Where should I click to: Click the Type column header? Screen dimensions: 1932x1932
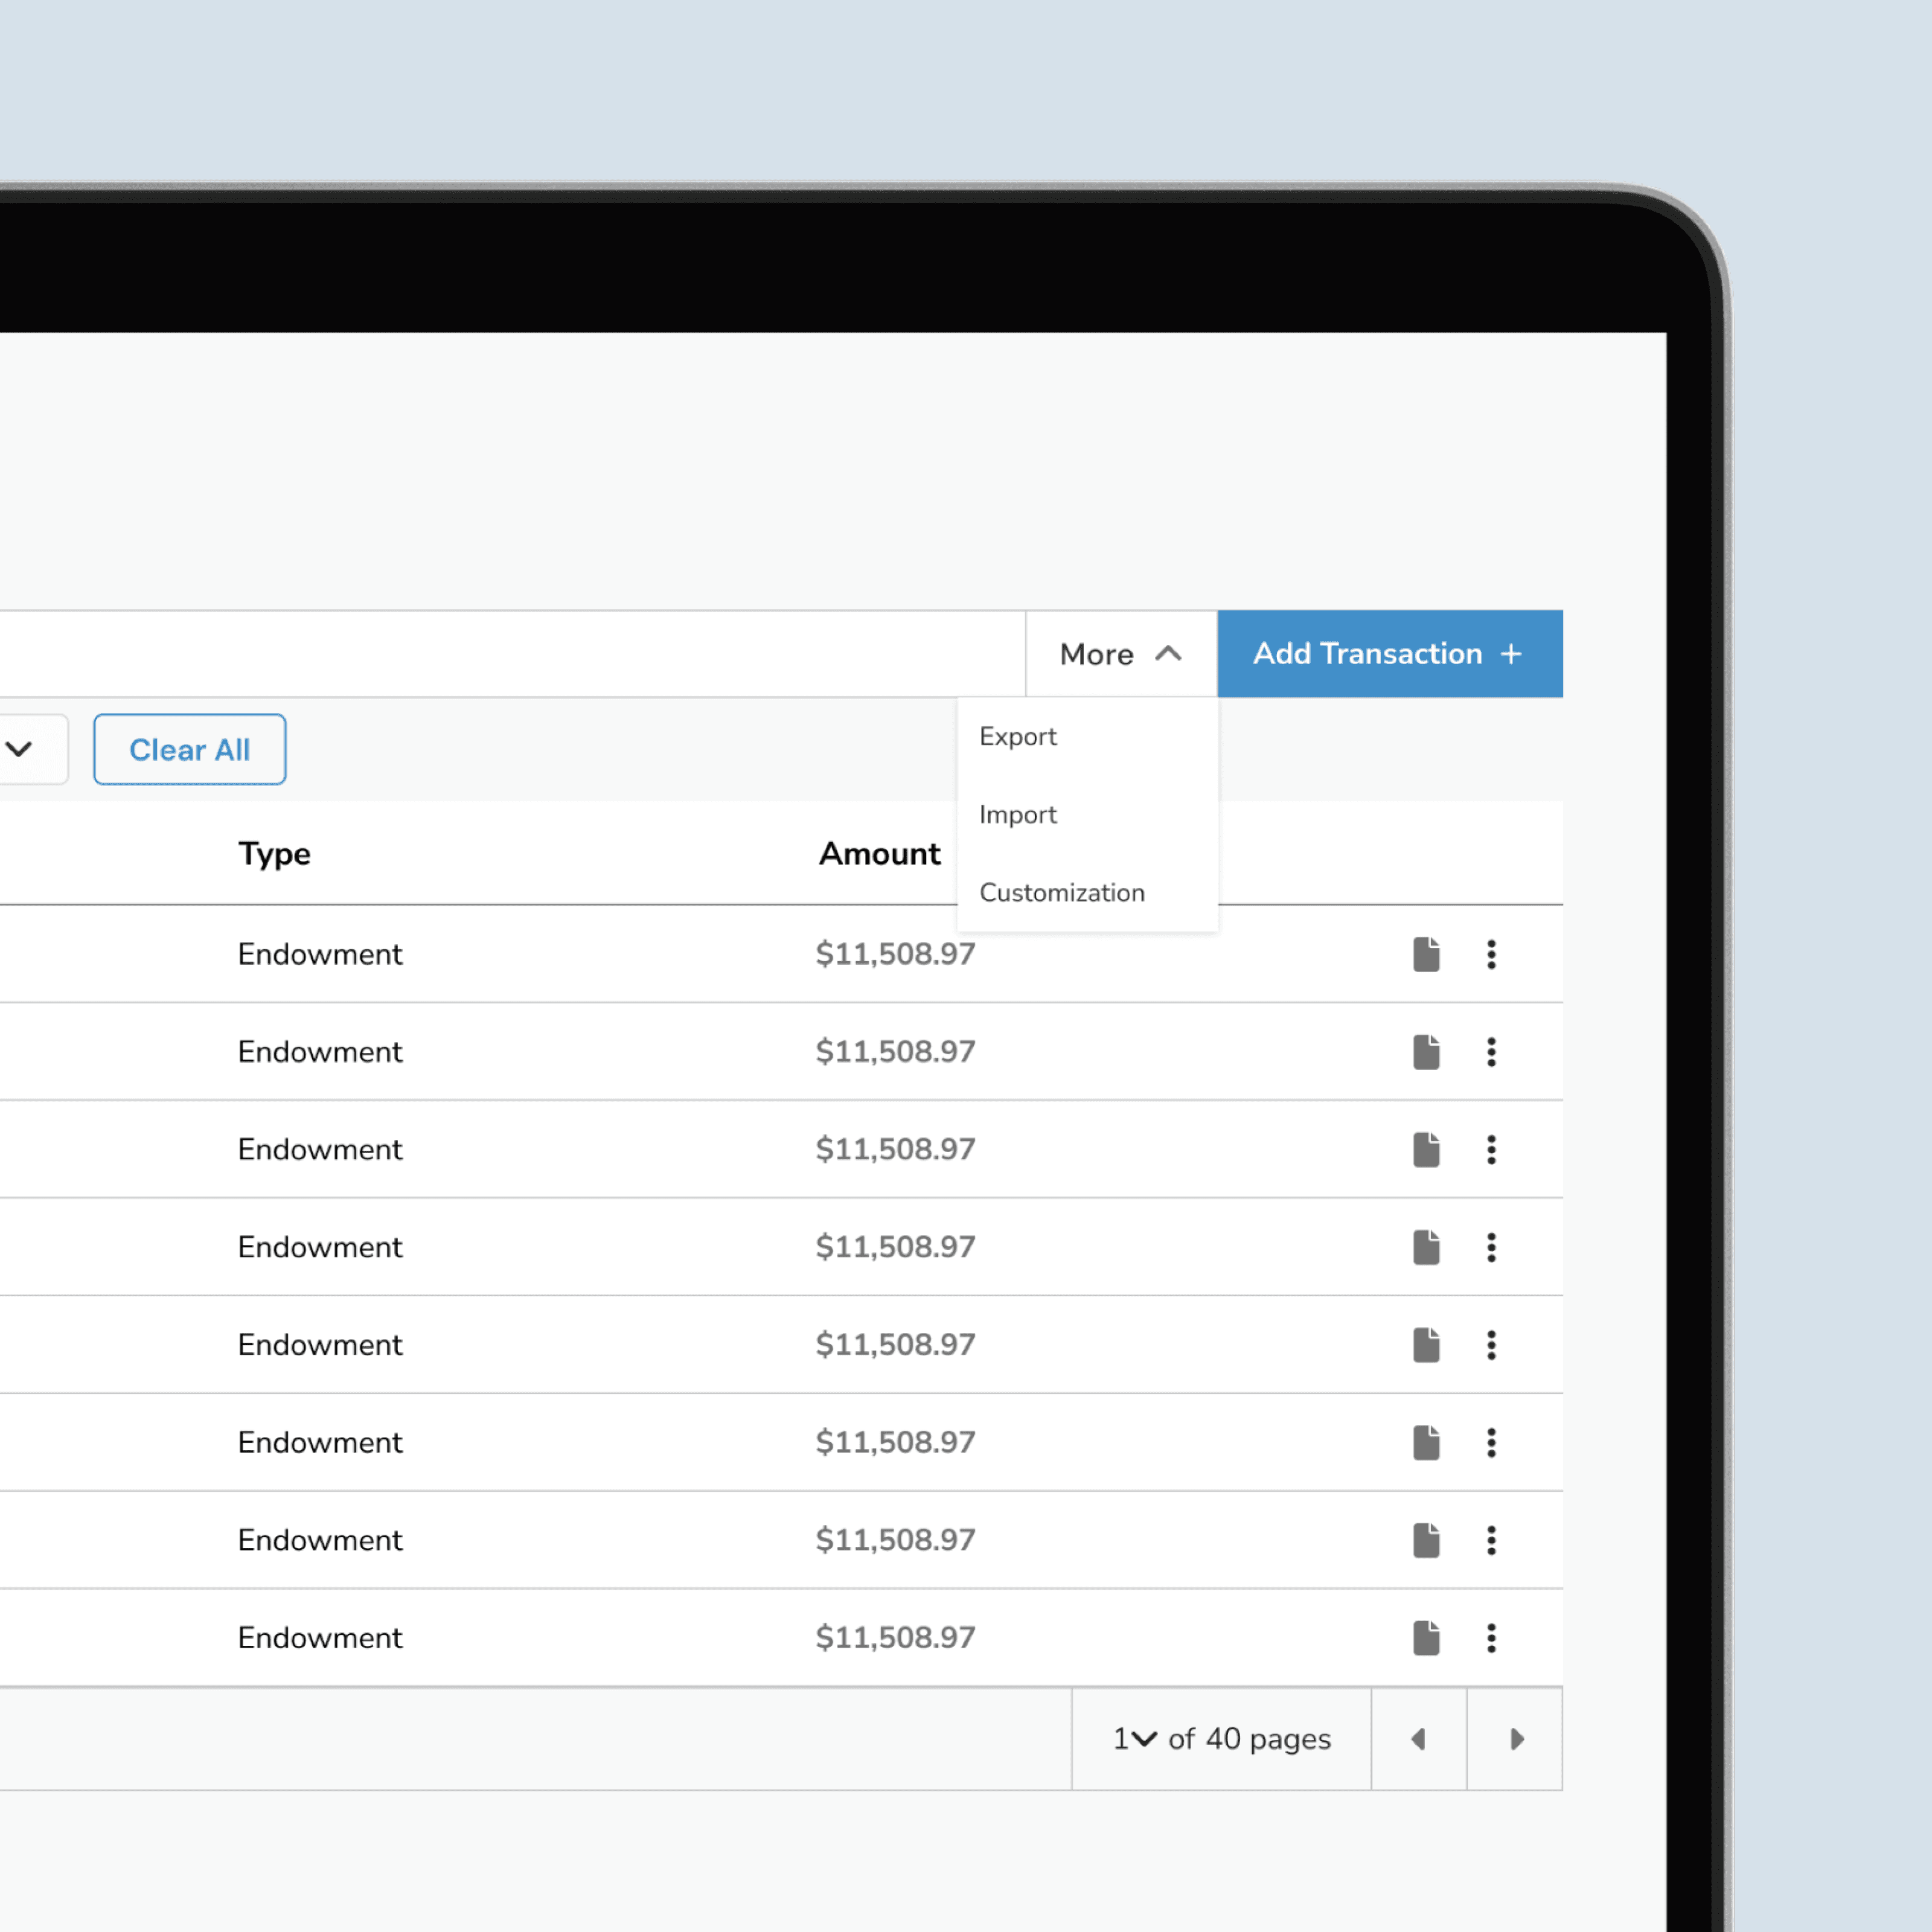(274, 854)
